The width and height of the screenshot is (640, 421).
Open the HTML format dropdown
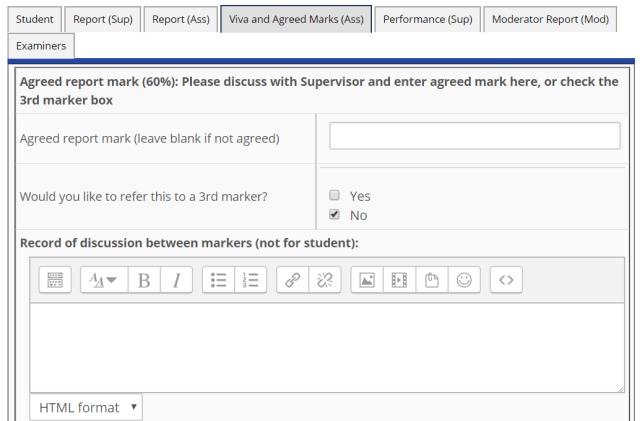pyautogui.click(x=86, y=407)
